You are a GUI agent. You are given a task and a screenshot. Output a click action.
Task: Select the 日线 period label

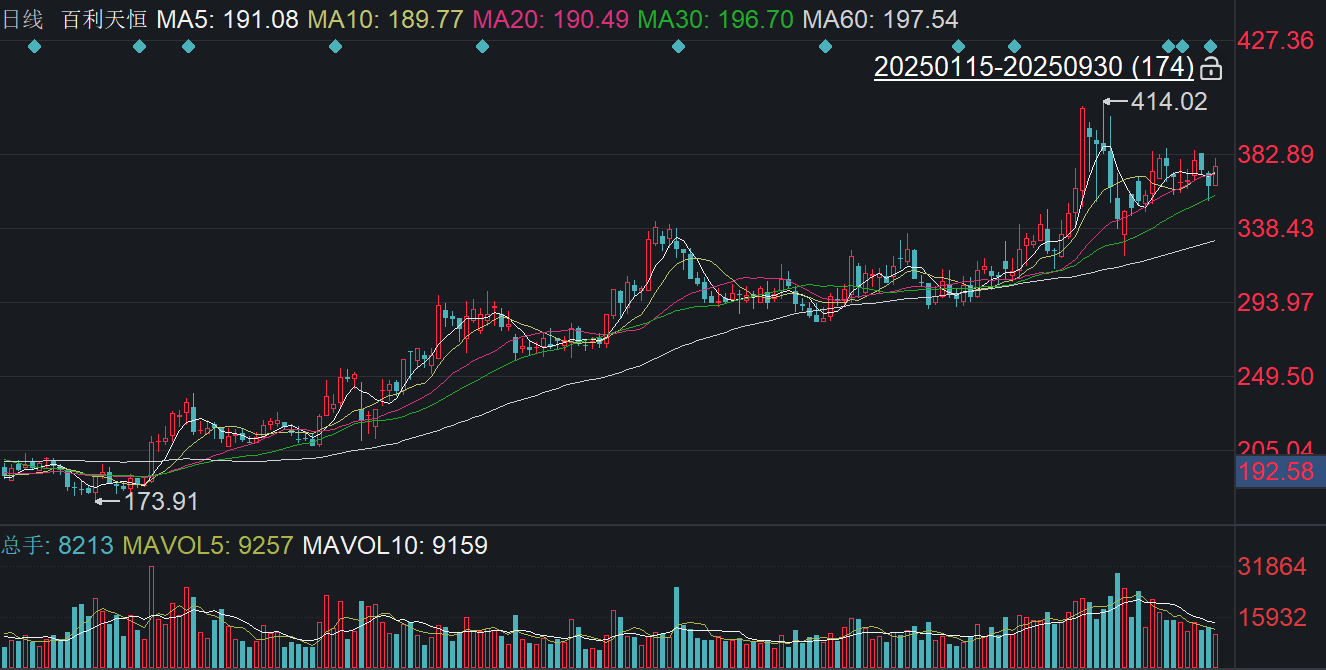click(23, 19)
